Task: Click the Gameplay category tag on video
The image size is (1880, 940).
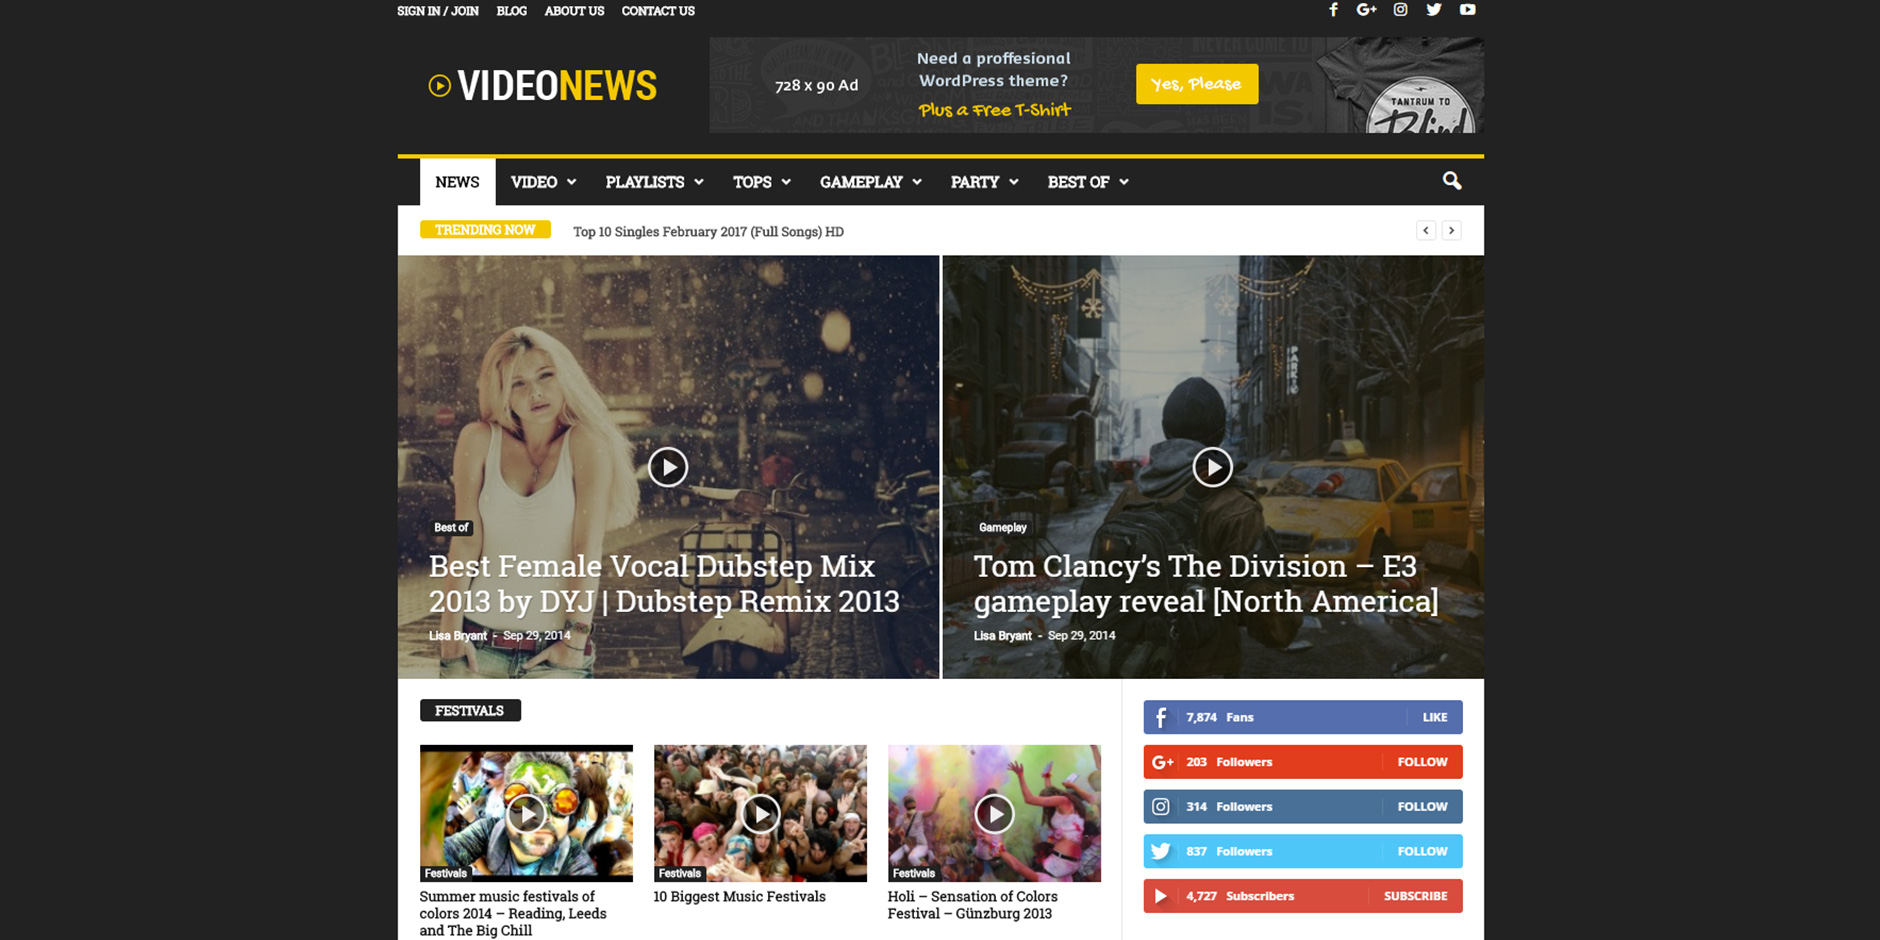Action: (1002, 527)
